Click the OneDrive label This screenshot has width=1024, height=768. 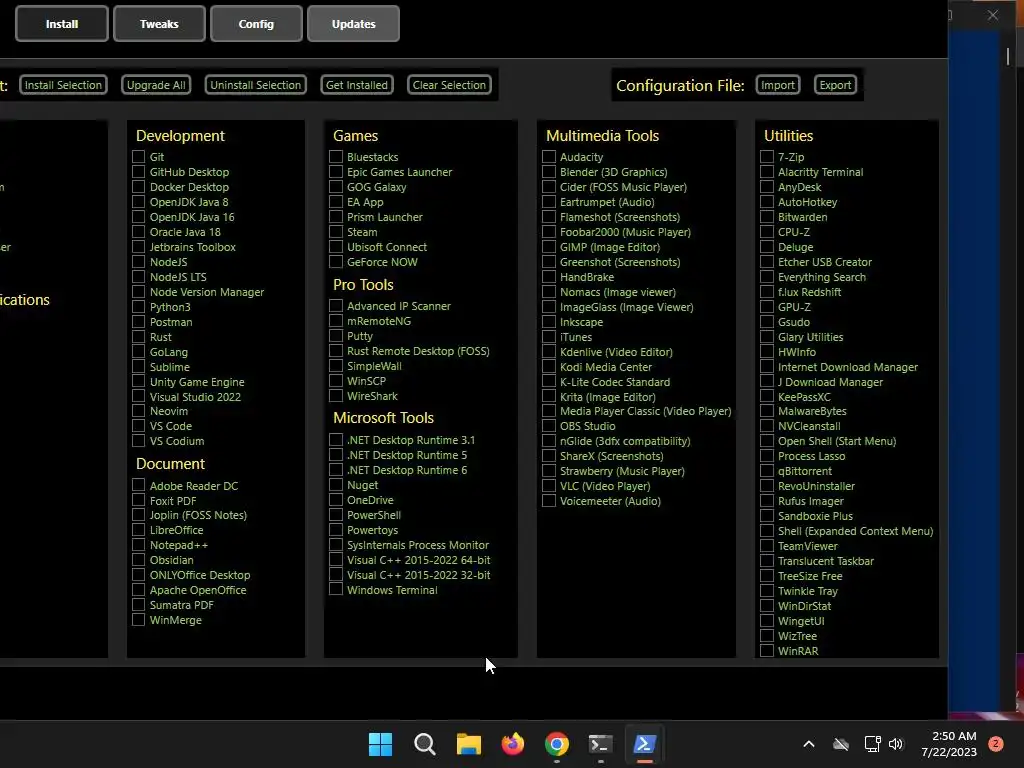(x=370, y=500)
